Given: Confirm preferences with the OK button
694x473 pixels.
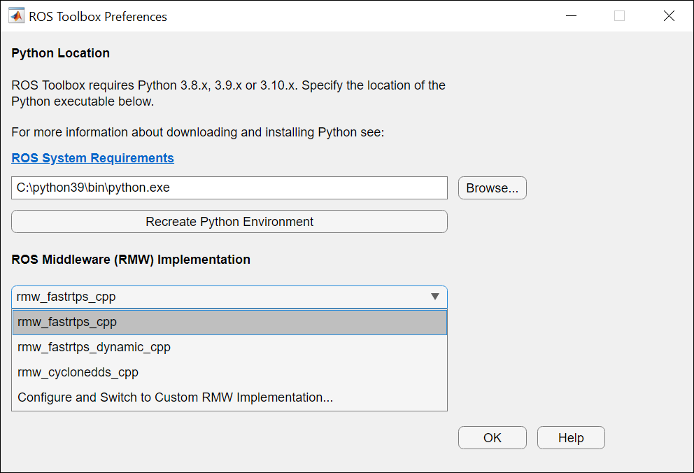Looking at the screenshot, I should coord(492,438).
